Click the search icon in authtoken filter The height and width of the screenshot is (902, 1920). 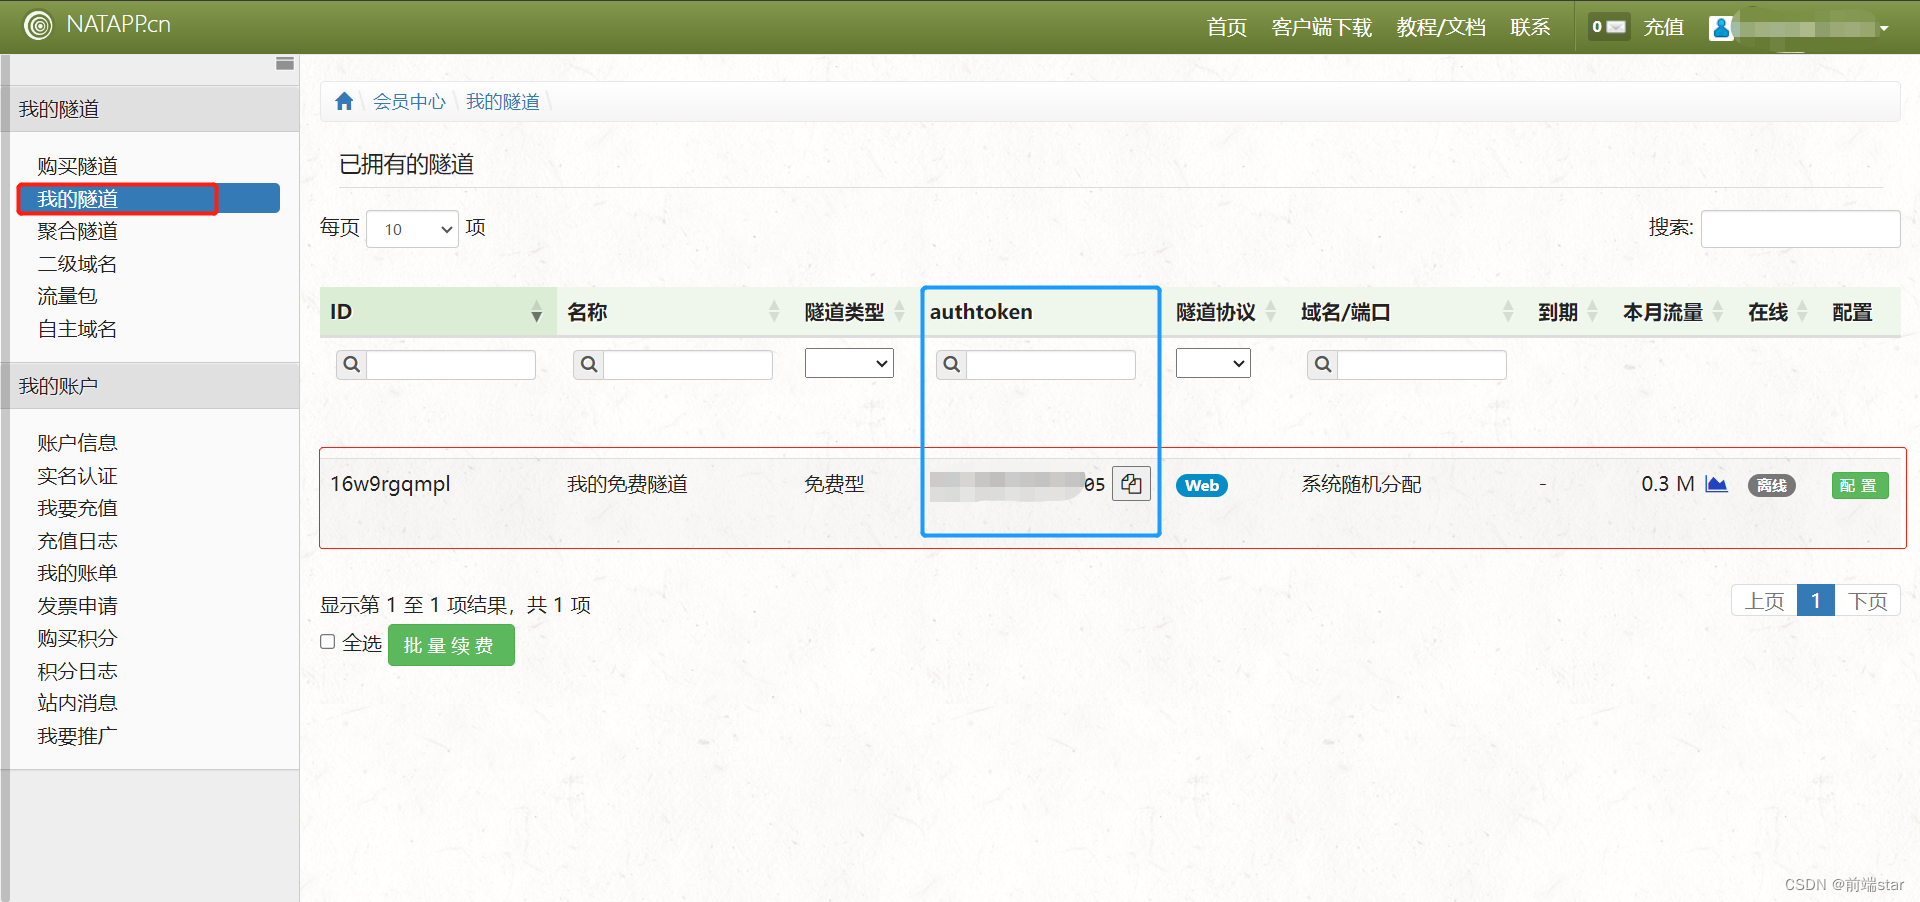coord(952,365)
